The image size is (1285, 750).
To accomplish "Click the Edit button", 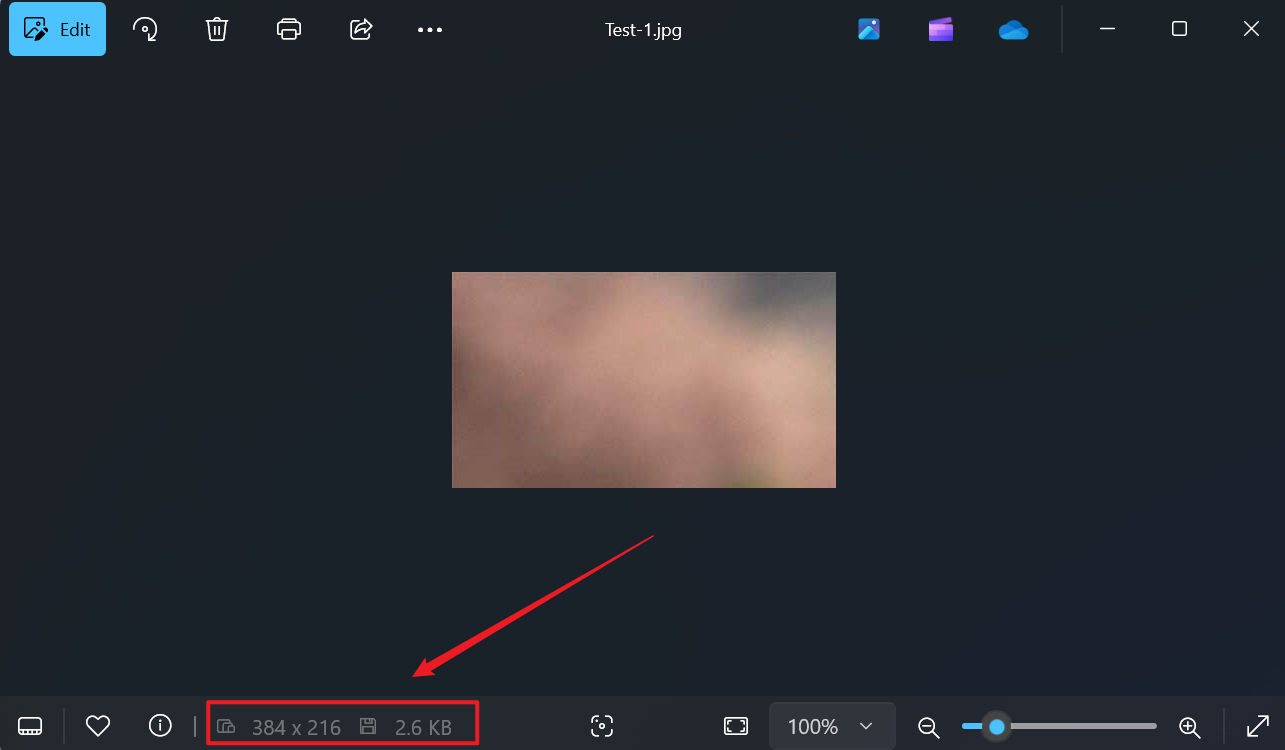I will [x=57, y=29].
